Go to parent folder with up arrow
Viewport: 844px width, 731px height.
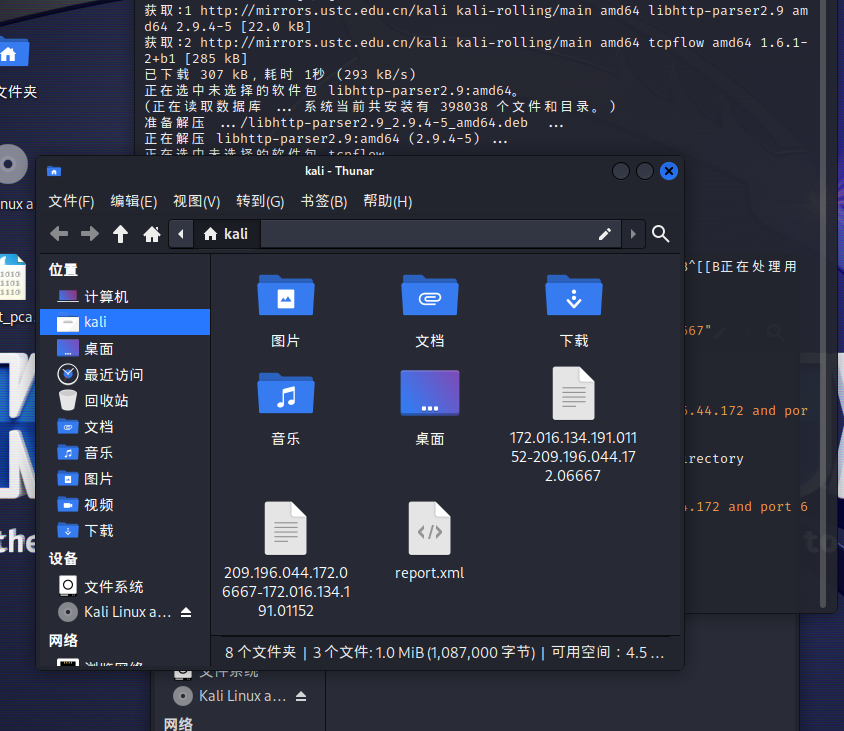point(121,234)
